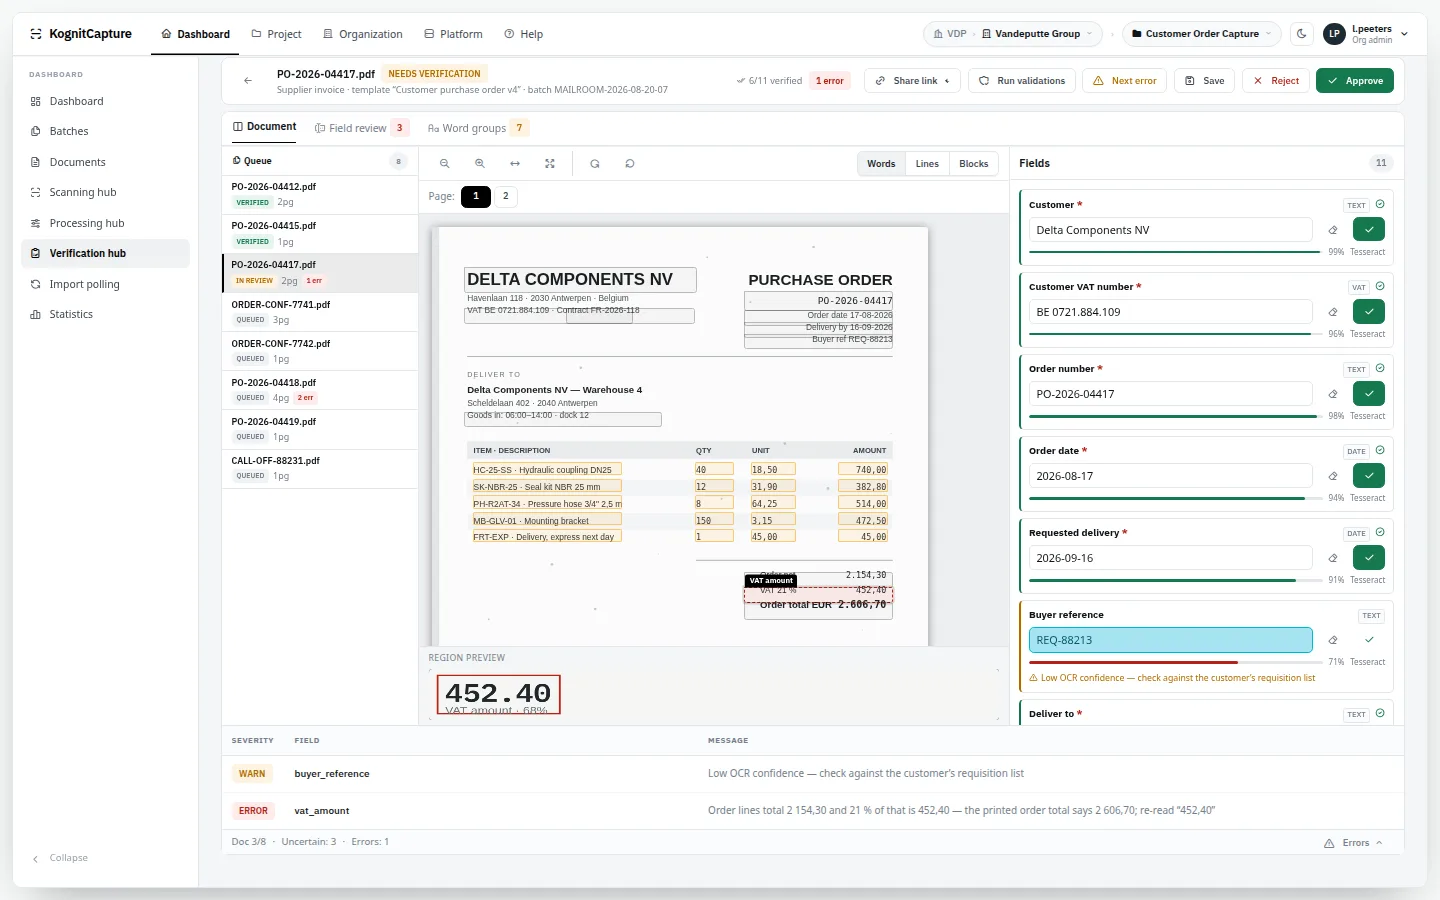Open Statistics in the sidebar
Screen dimensions: 1440x900
tap(105, 314)
